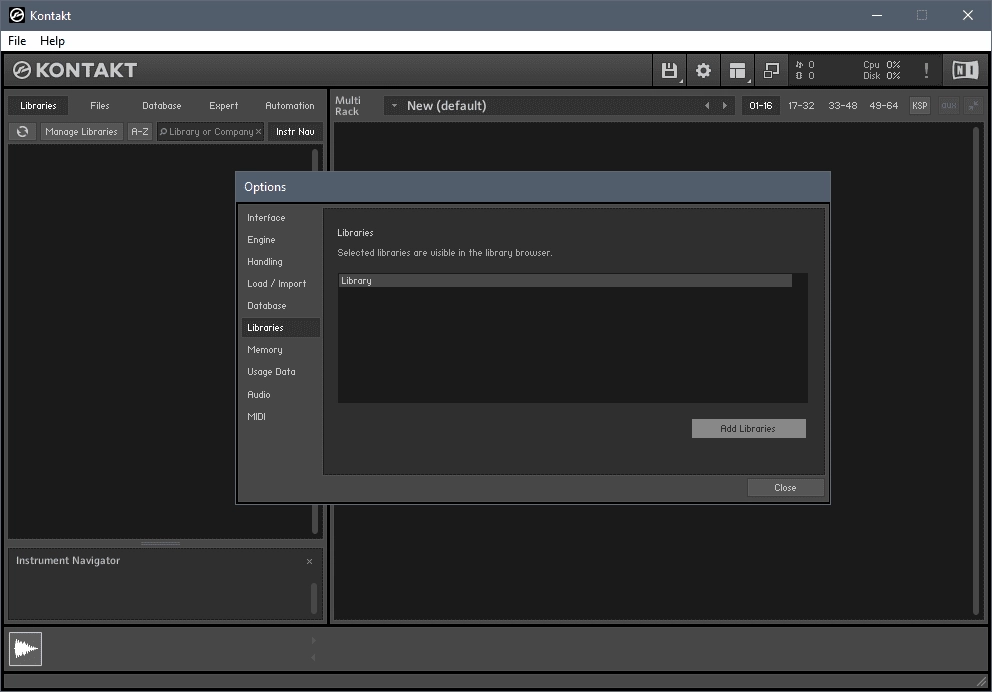Show rack page 17-32
This screenshot has height=692, width=992.
[801, 106]
